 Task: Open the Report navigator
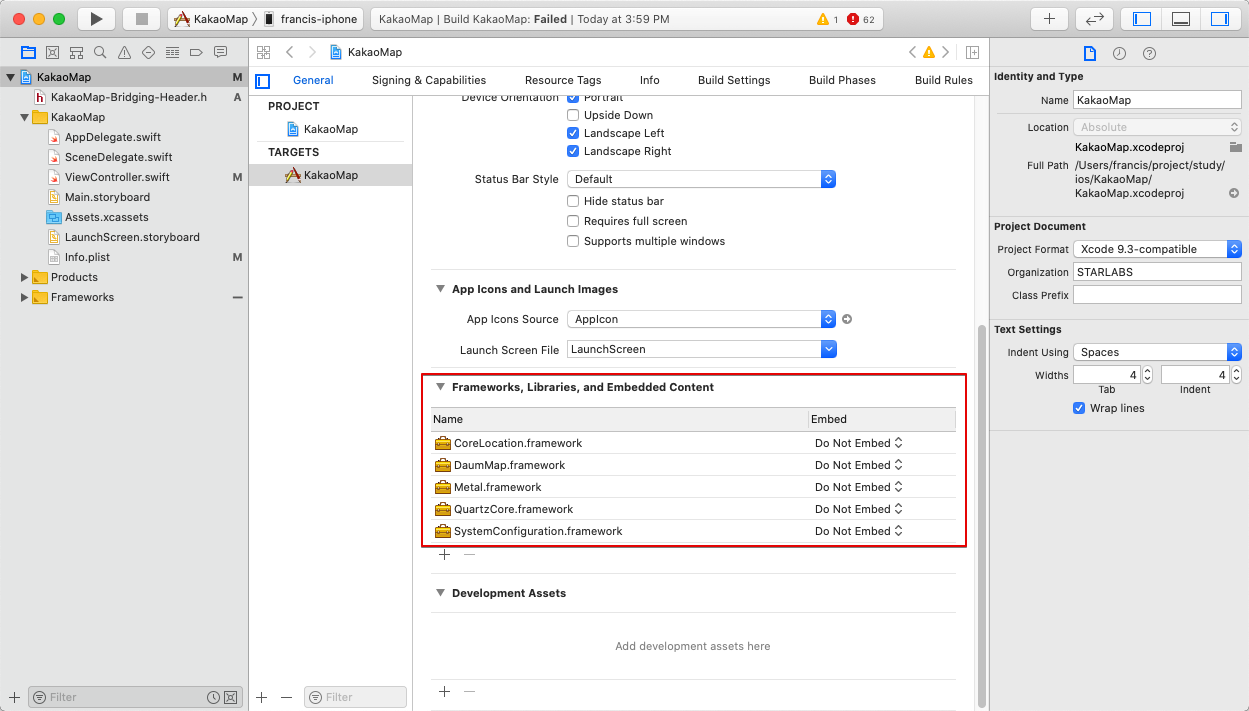coord(220,52)
